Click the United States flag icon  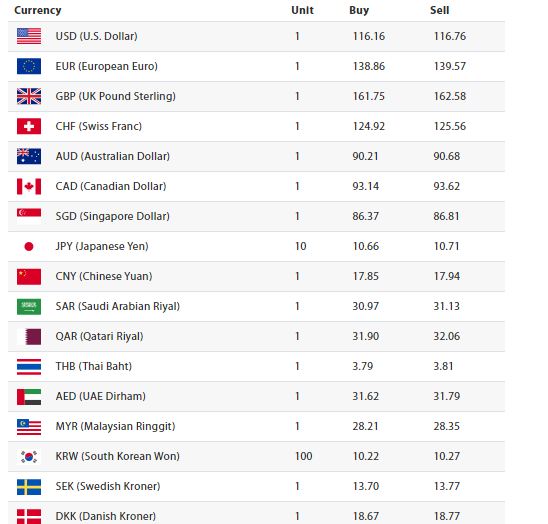click(x=29, y=36)
